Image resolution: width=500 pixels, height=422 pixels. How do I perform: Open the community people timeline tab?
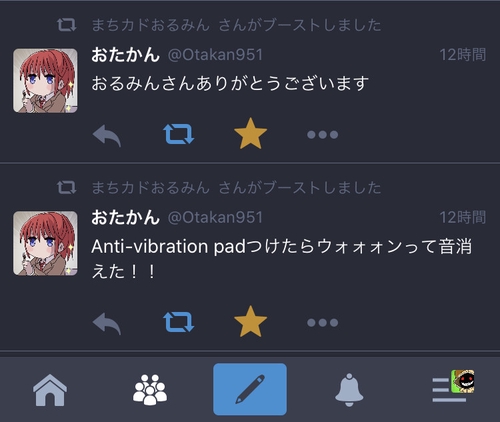pos(150,389)
